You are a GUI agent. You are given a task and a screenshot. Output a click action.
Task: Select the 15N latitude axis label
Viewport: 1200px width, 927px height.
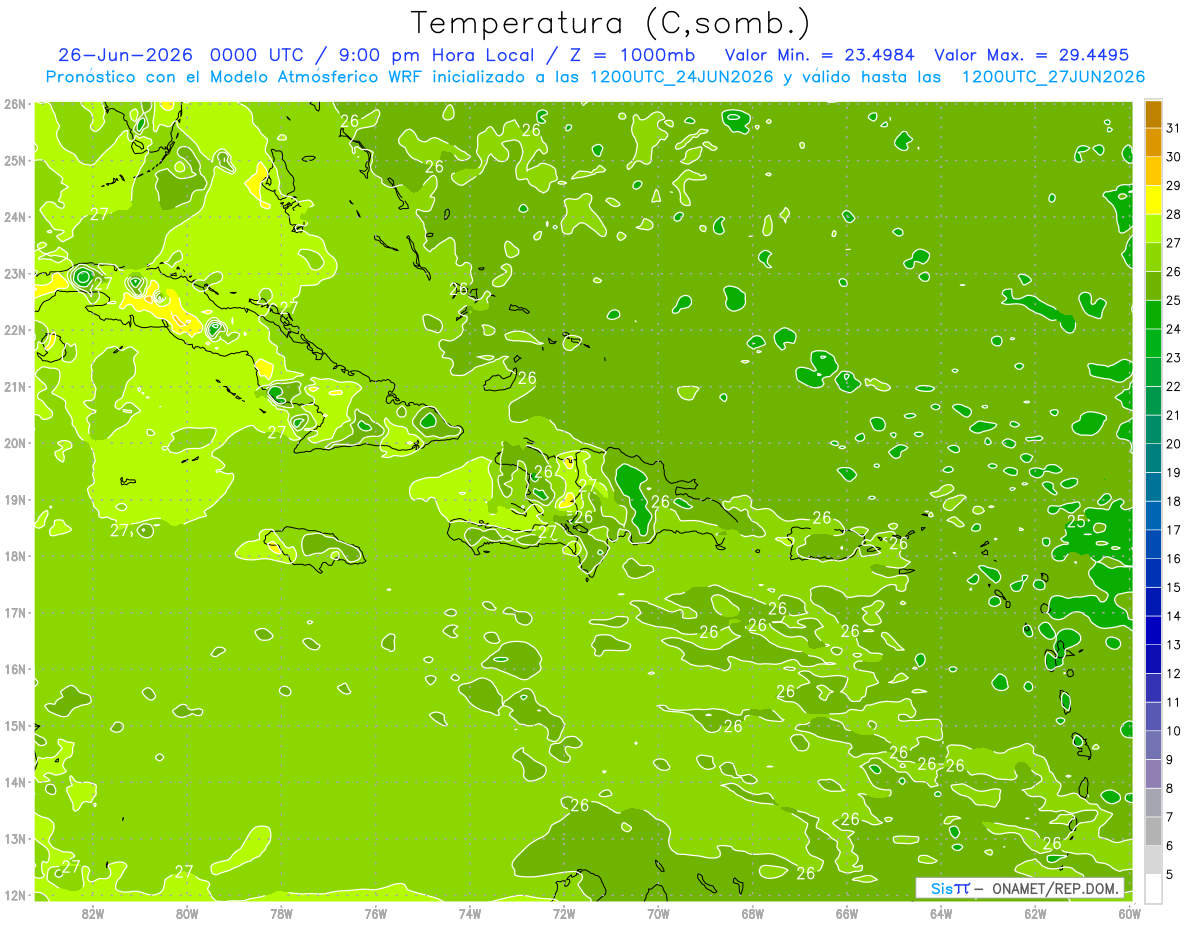(15, 726)
